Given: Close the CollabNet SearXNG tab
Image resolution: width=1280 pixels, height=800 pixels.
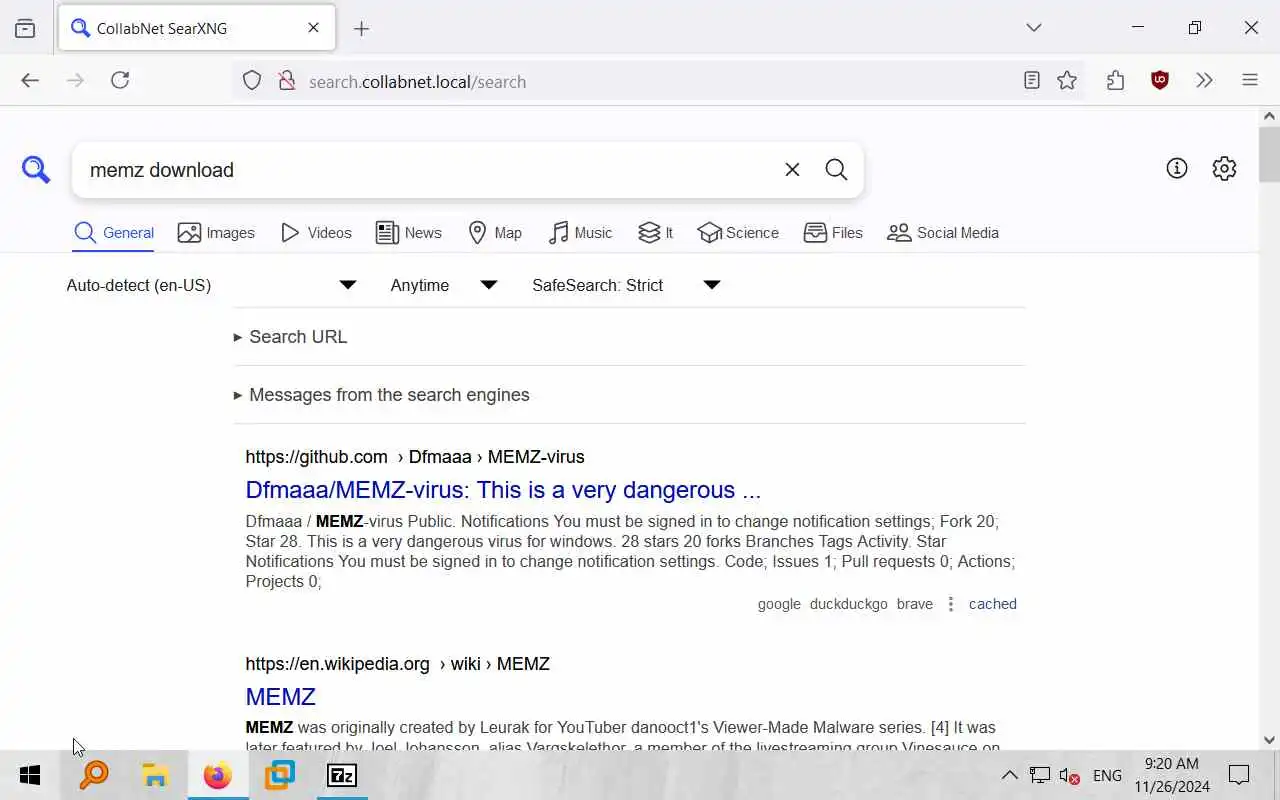Looking at the screenshot, I should (313, 28).
